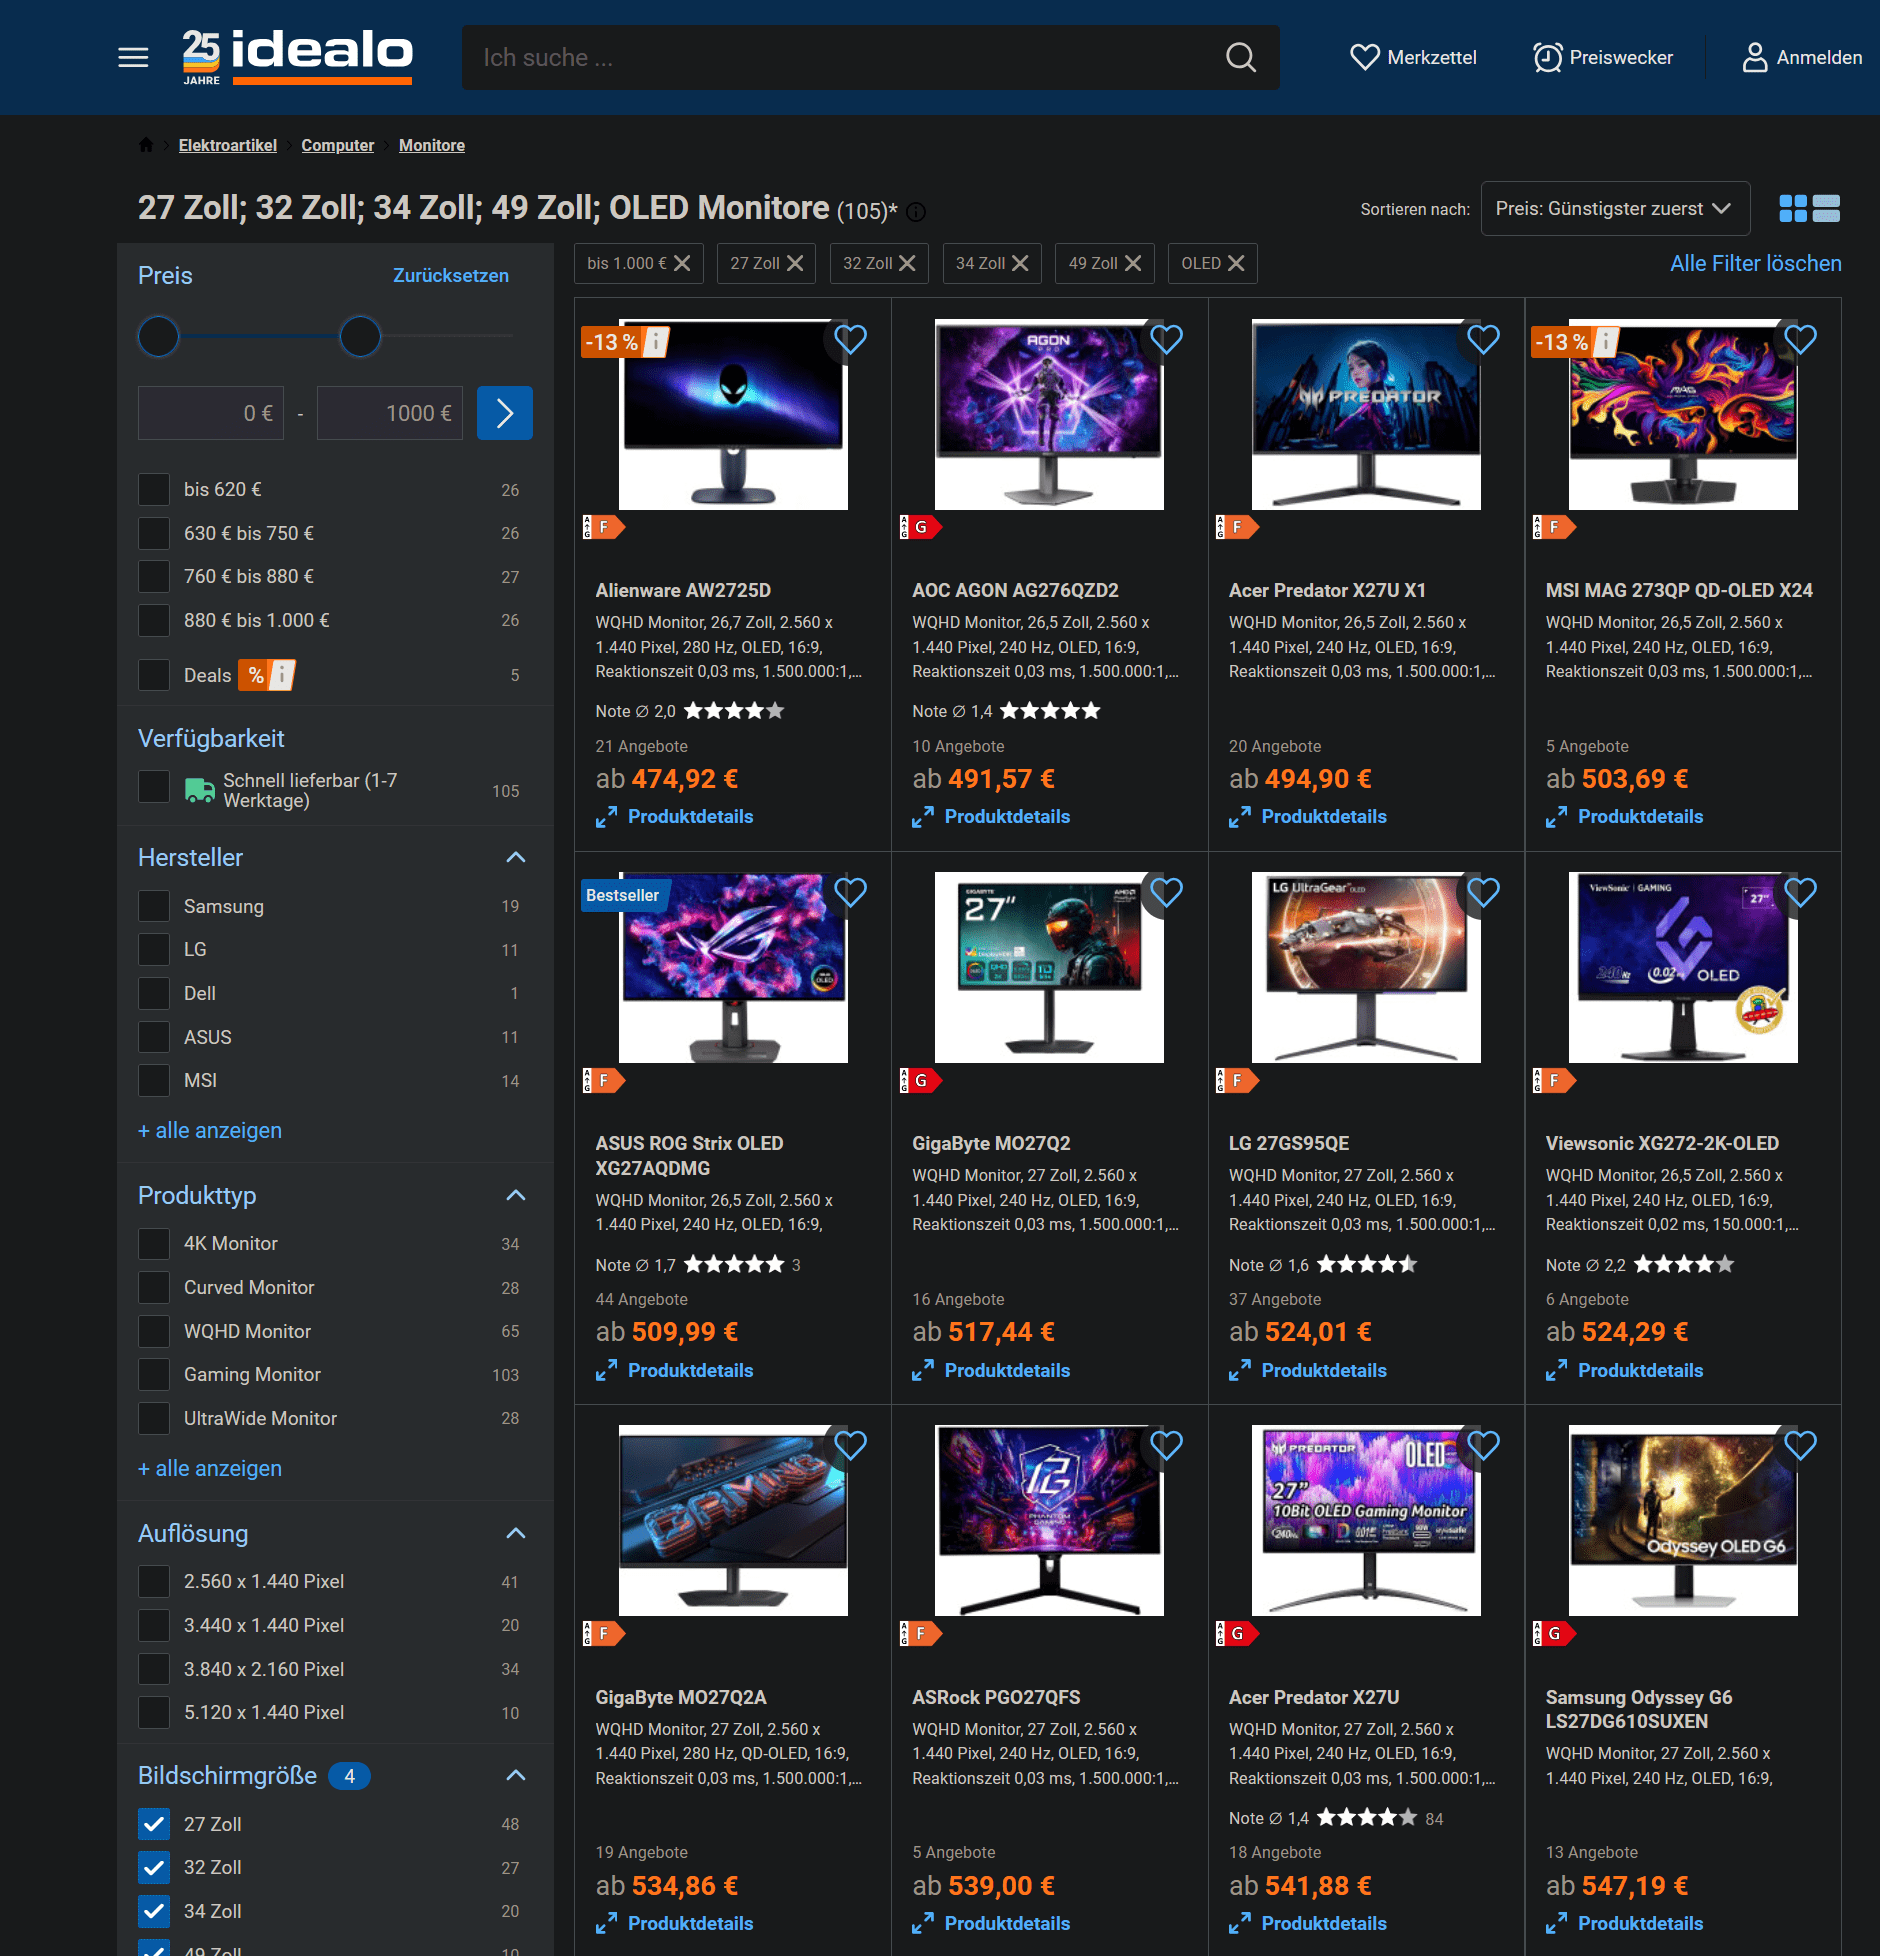The height and width of the screenshot is (1956, 1880).
Task: Switch to grid view icon
Action: coord(1793,208)
